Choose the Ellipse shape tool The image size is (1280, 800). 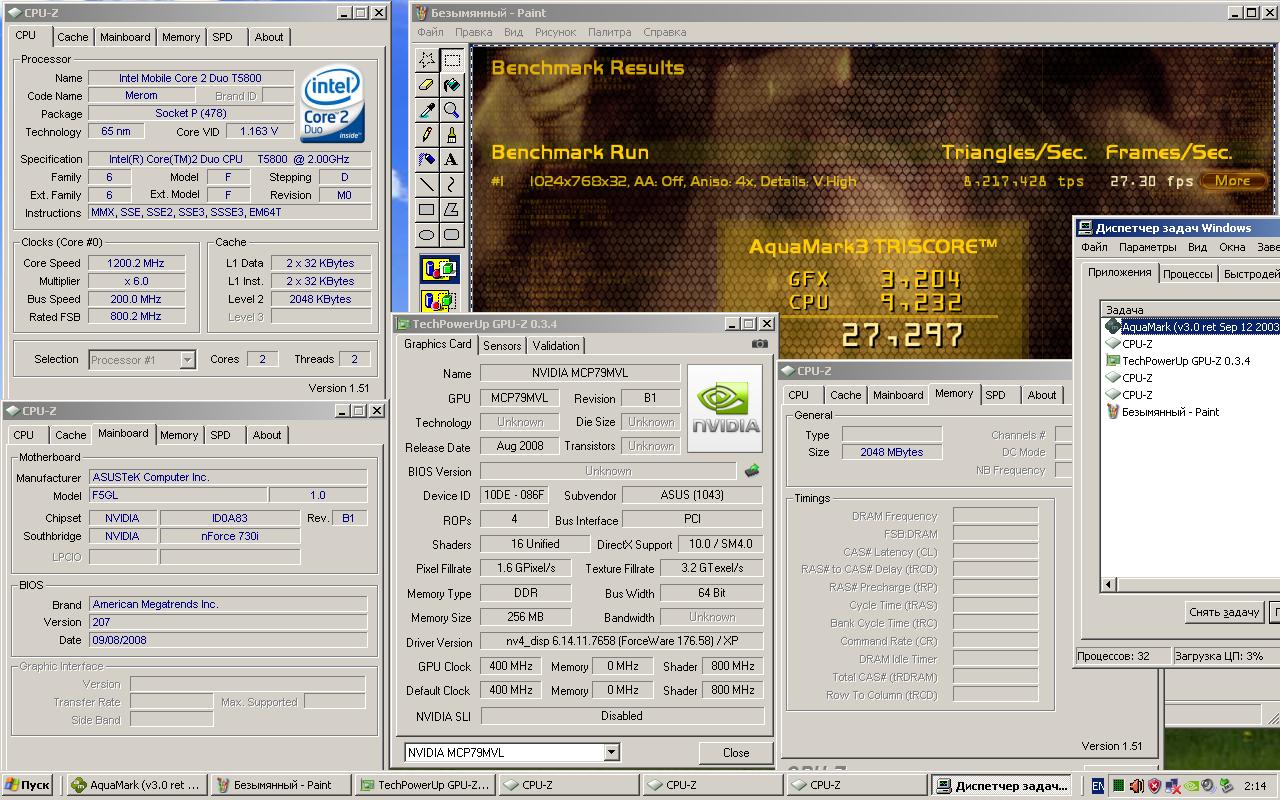427,235
